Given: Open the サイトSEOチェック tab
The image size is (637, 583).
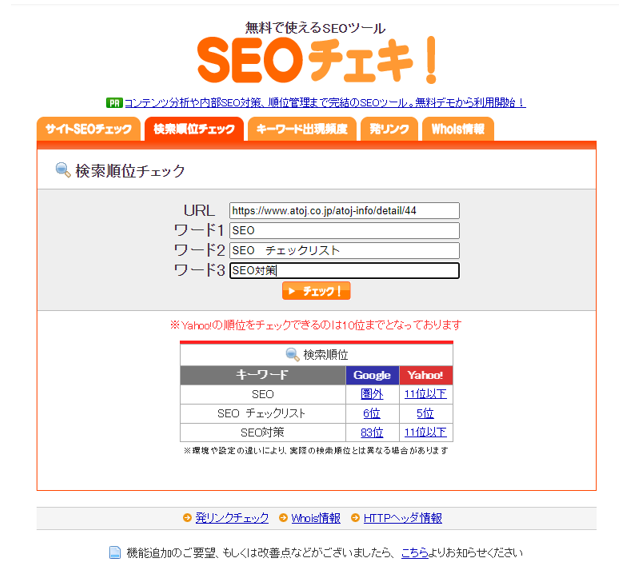Looking at the screenshot, I should (x=89, y=129).
